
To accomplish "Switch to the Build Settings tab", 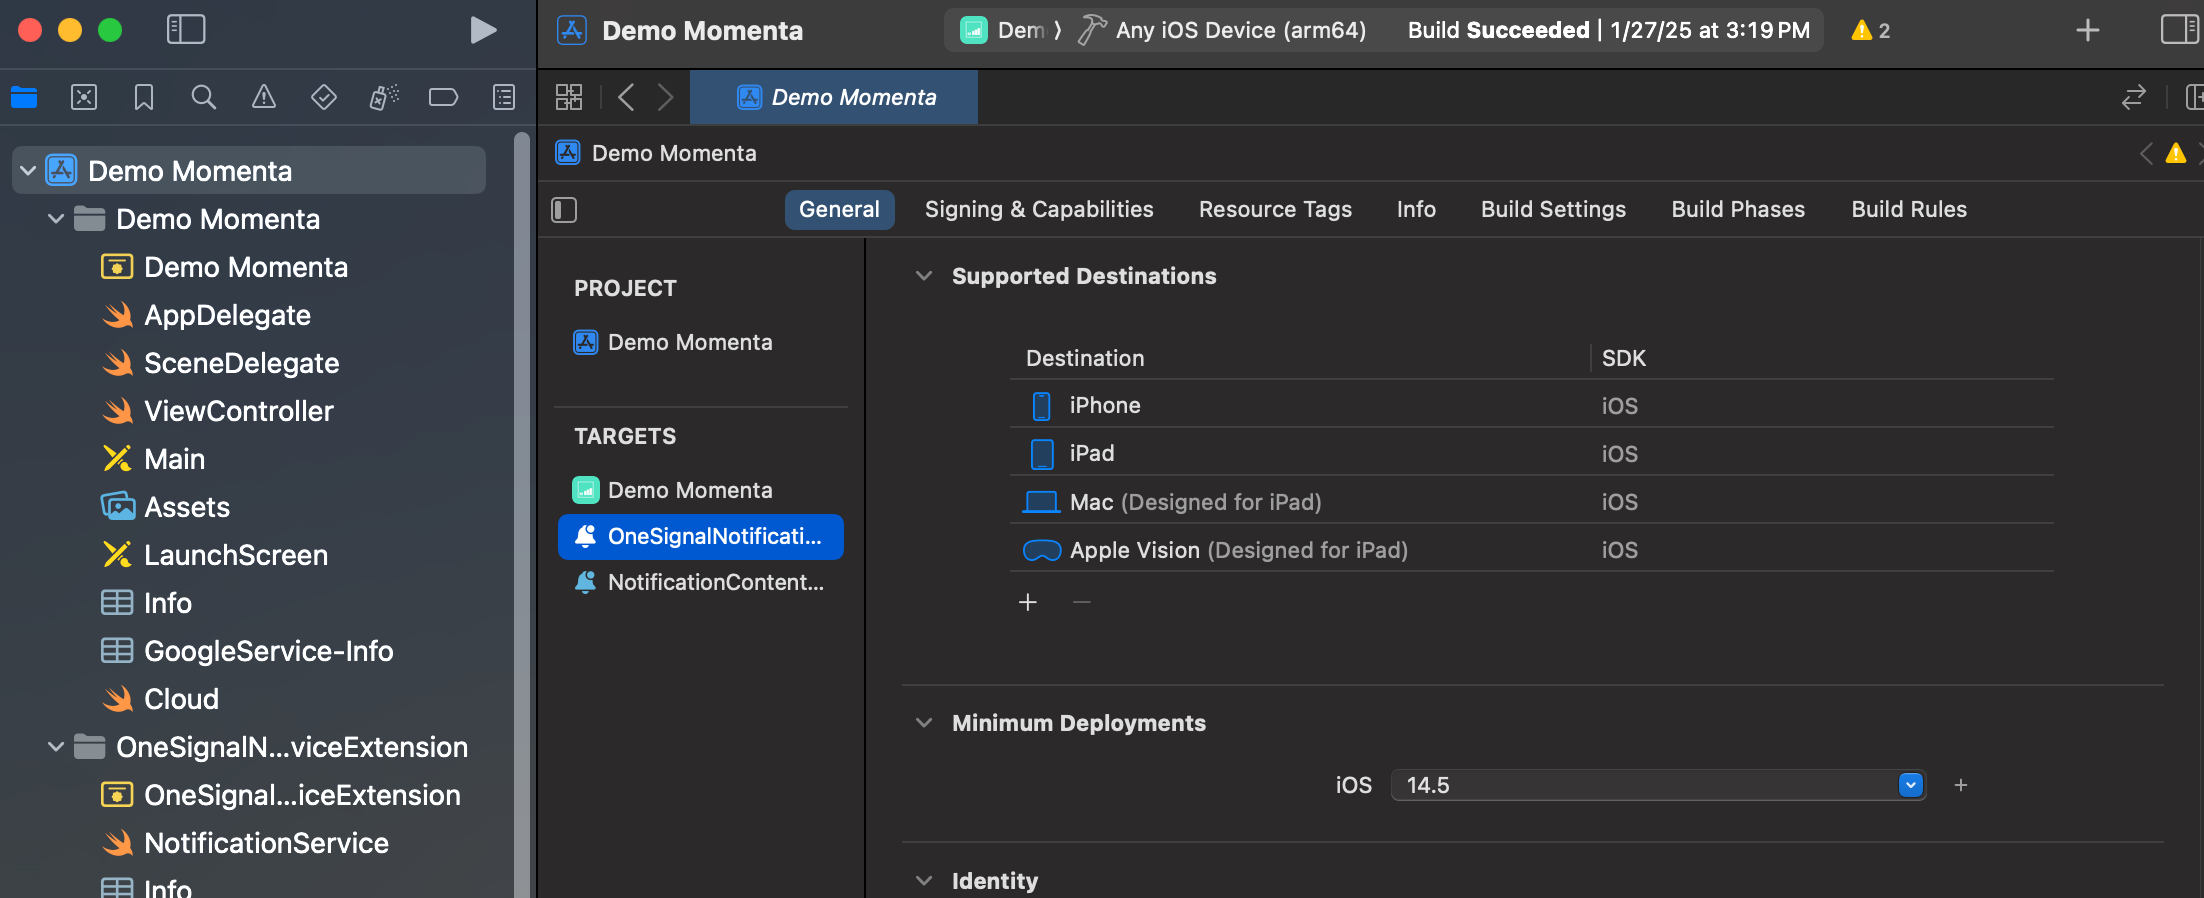I will 1553,209.
